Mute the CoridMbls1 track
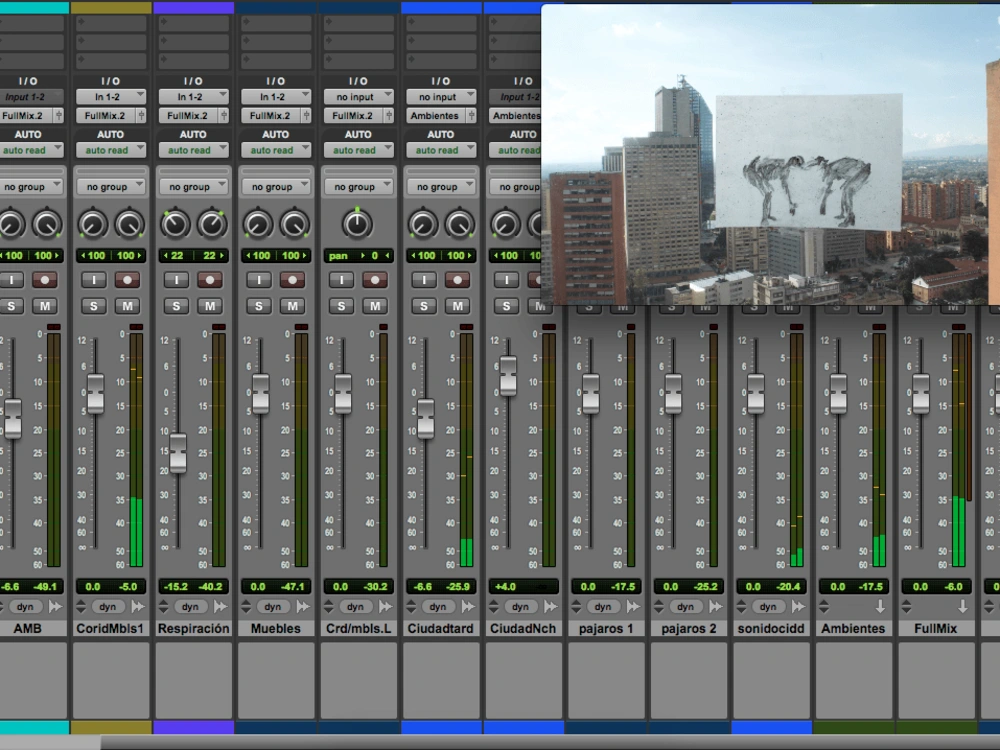This screenshot has width=1000, height=750. 128,306
